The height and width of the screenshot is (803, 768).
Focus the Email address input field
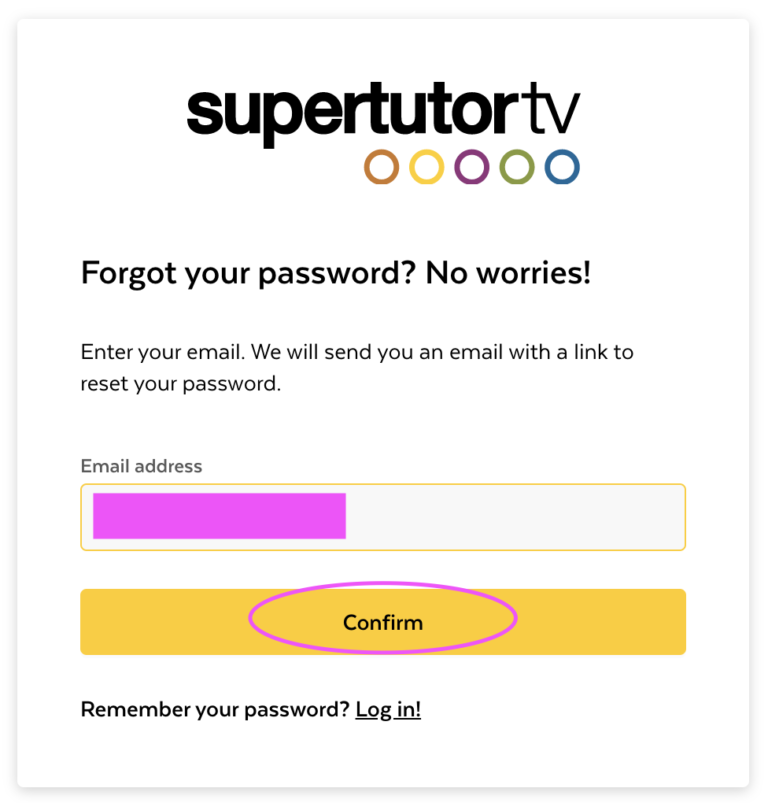pyautogui.click(x=383, y=517)
